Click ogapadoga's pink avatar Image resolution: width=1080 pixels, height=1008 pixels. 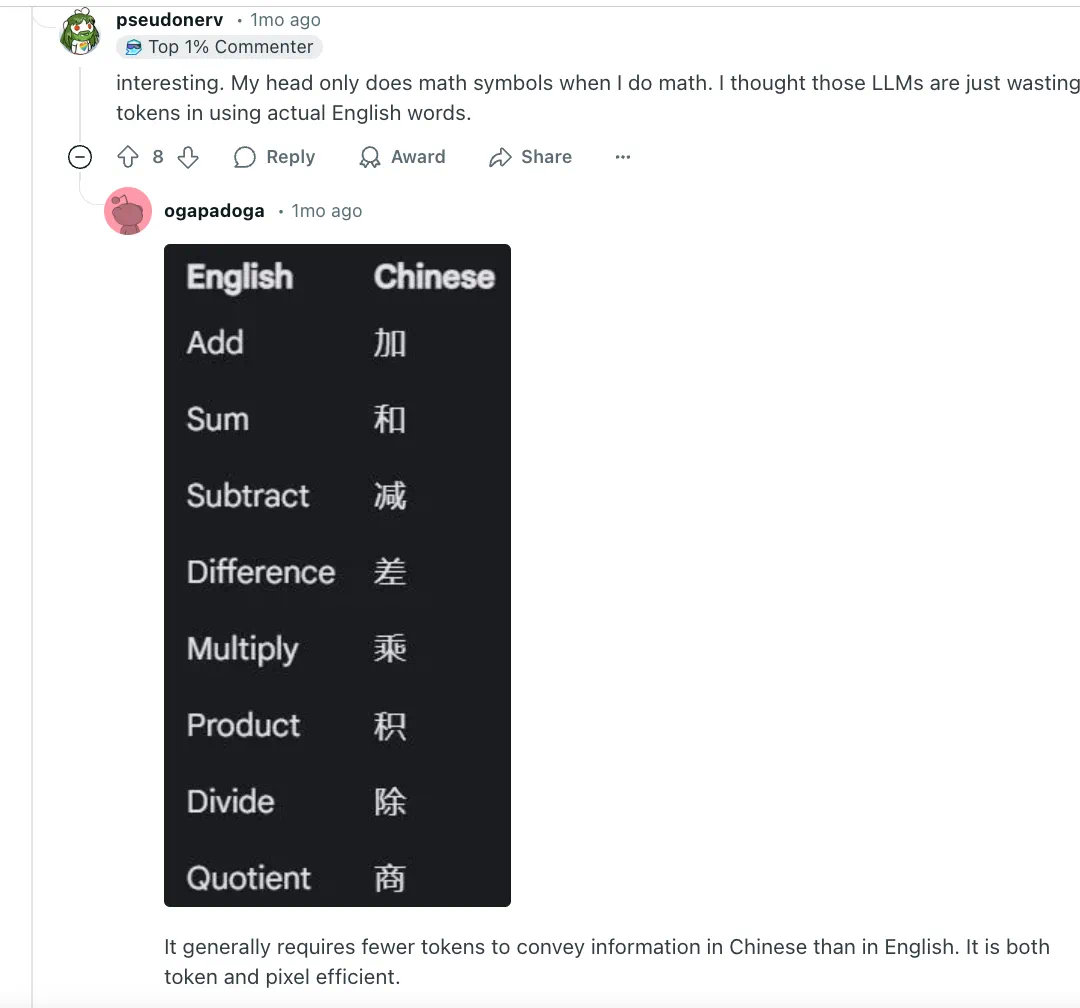[x=128, y=211]
